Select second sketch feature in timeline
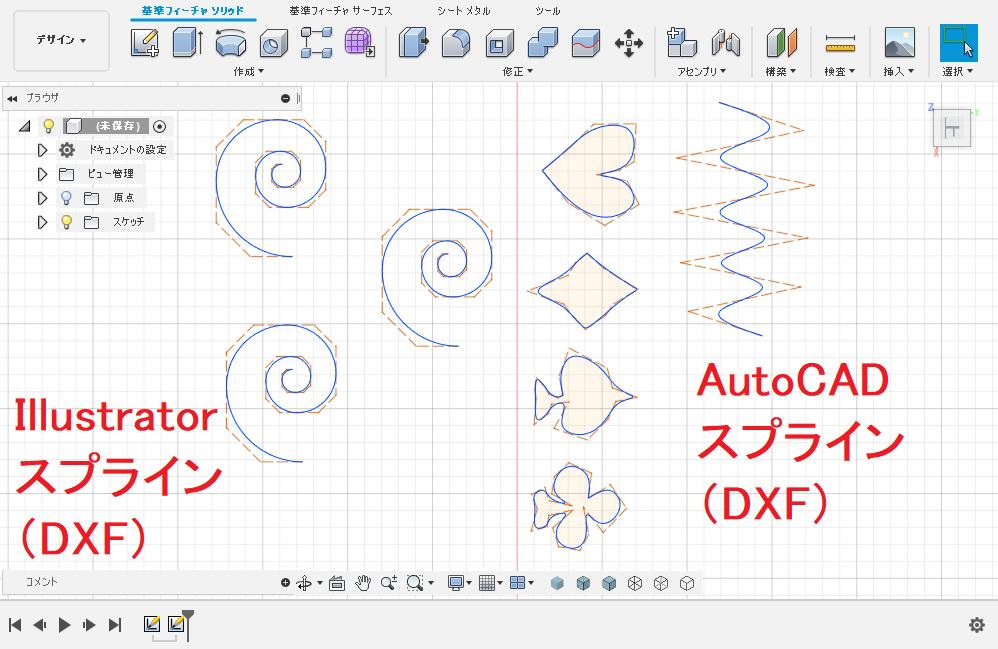Viewport: 998px width, 649px height. click(176, 624)
